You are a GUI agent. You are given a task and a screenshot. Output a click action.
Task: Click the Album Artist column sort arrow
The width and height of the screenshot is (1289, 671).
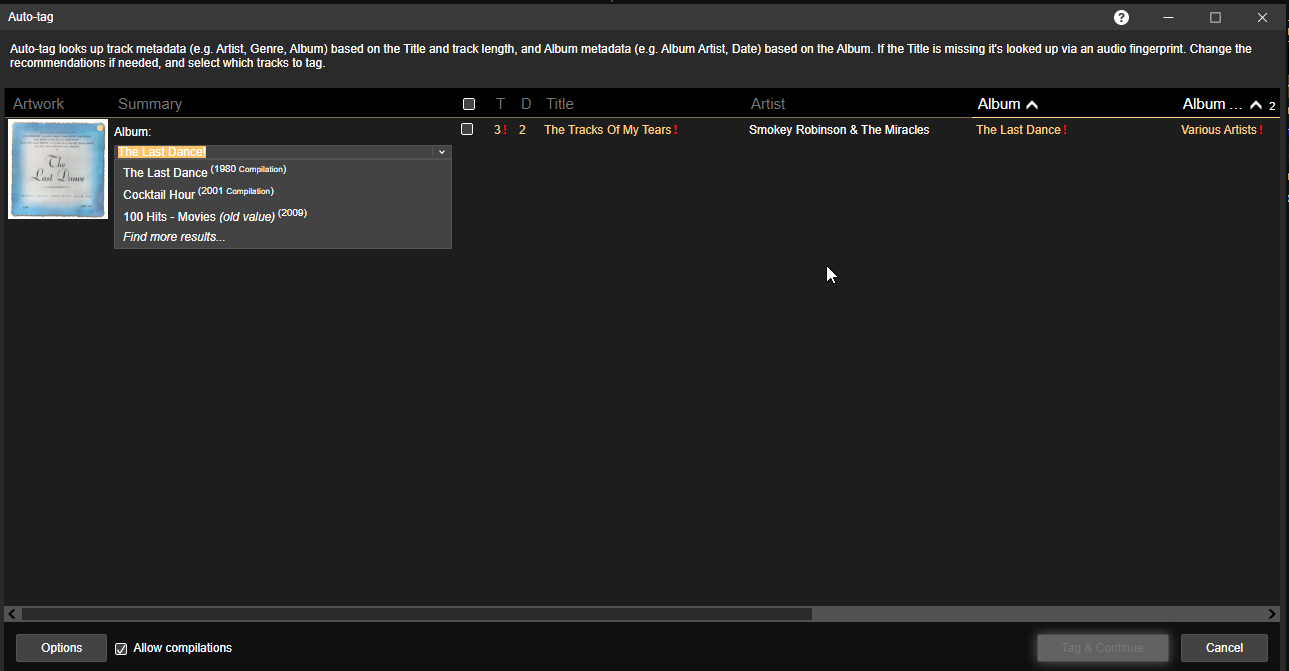pyautogui.click(x=1256, y=105)
